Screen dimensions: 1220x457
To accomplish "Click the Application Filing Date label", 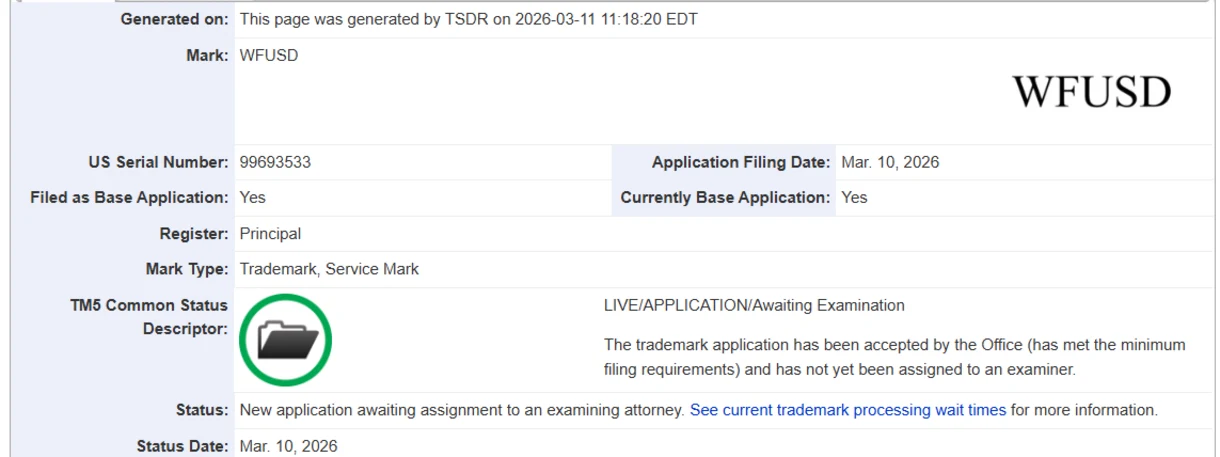I will click(x=741, y=162).
